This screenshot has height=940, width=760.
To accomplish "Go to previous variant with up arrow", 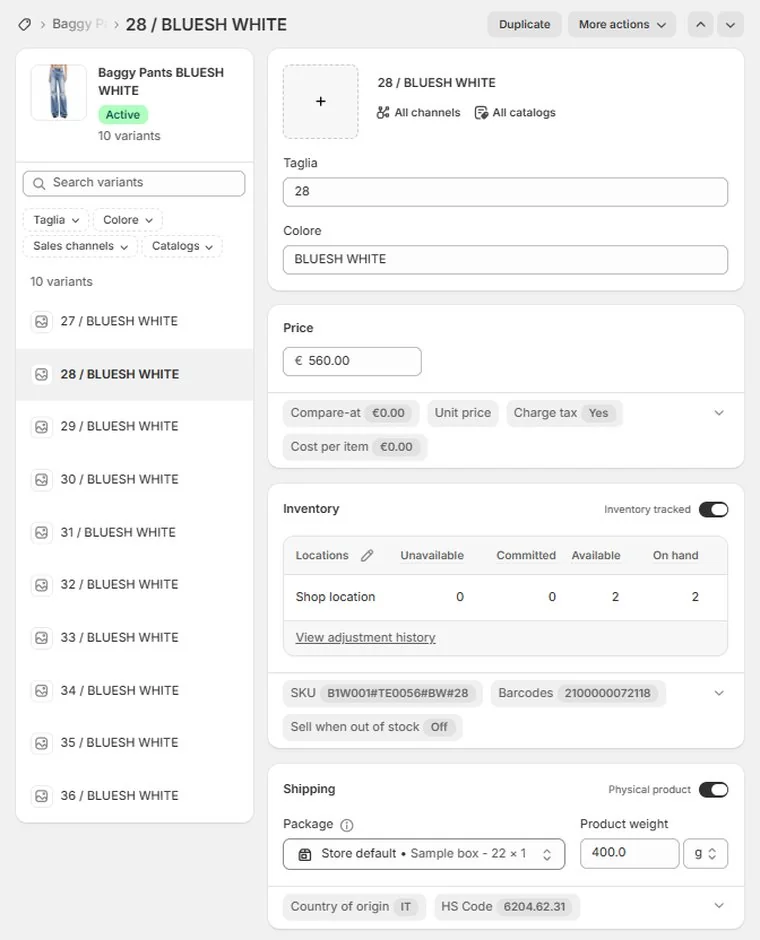I will [700, 25].
